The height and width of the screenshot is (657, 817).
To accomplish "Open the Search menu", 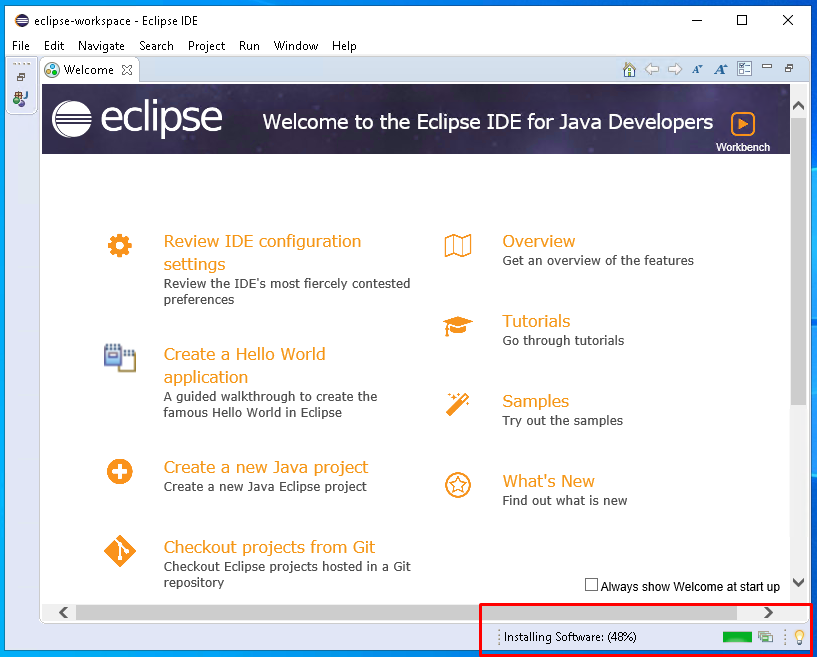I will pyautogui.click(x=156, y=46).
